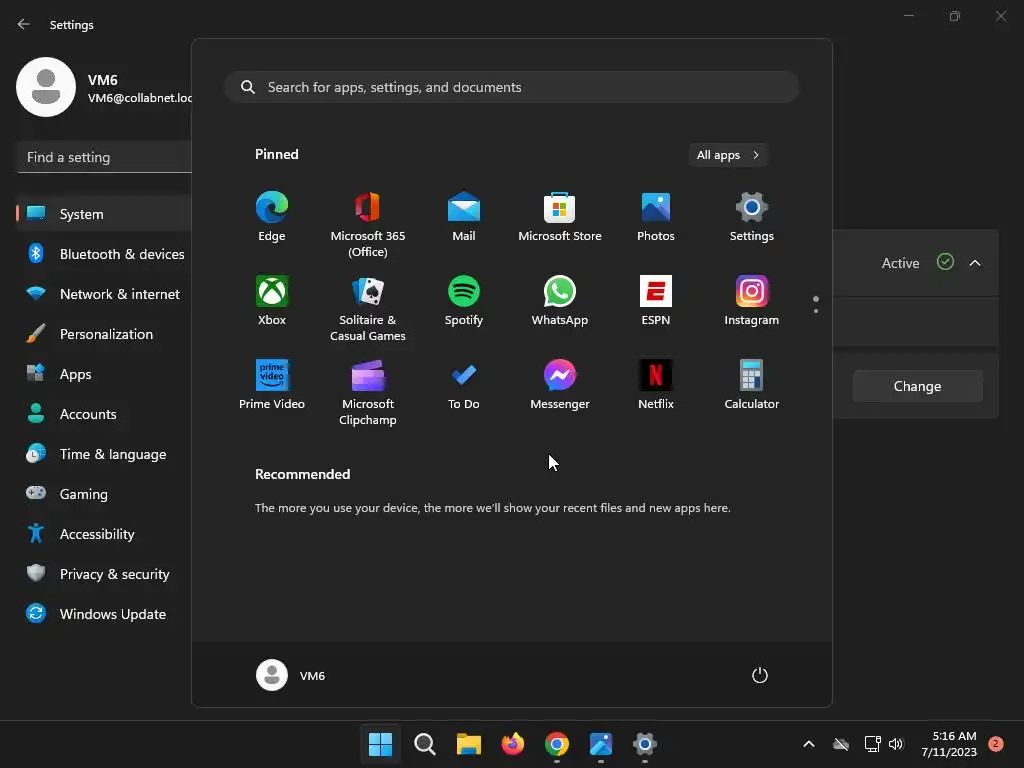Open Network & internet settings
This screenshot has width=1024, height=768.
point(104,294)
